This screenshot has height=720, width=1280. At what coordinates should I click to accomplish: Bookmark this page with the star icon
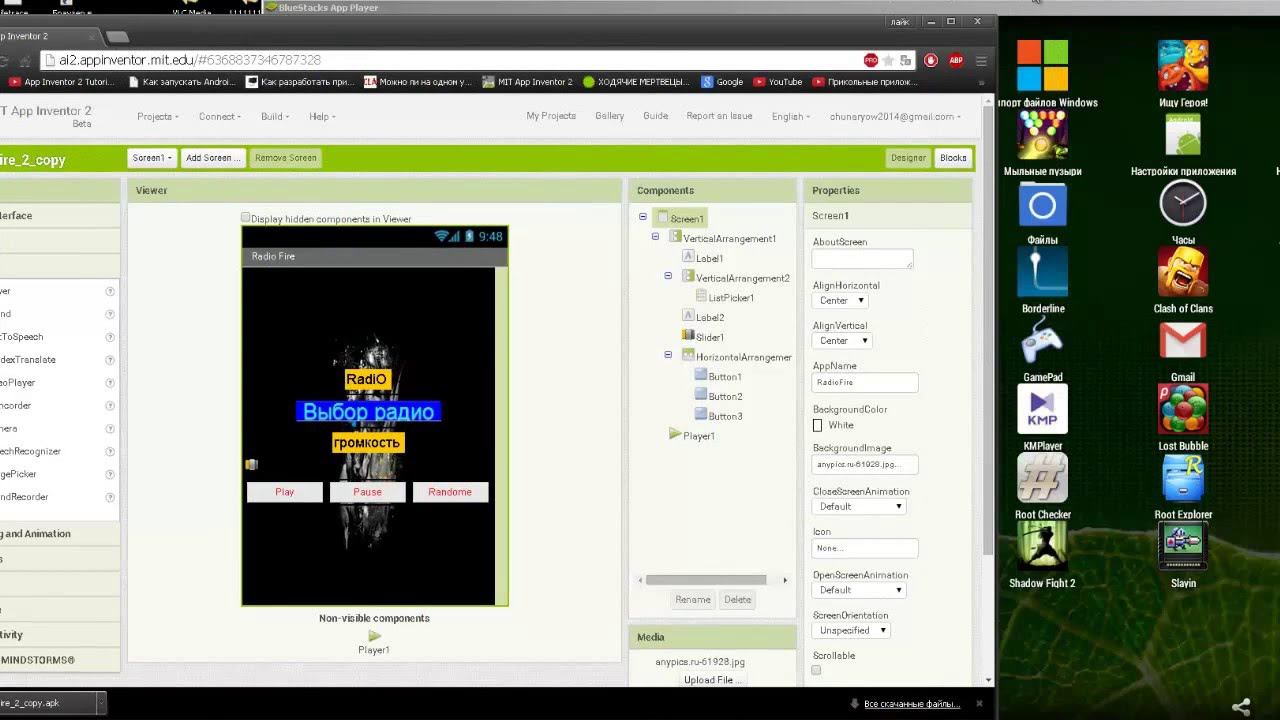pyautogui.click(x=888, y=60)
